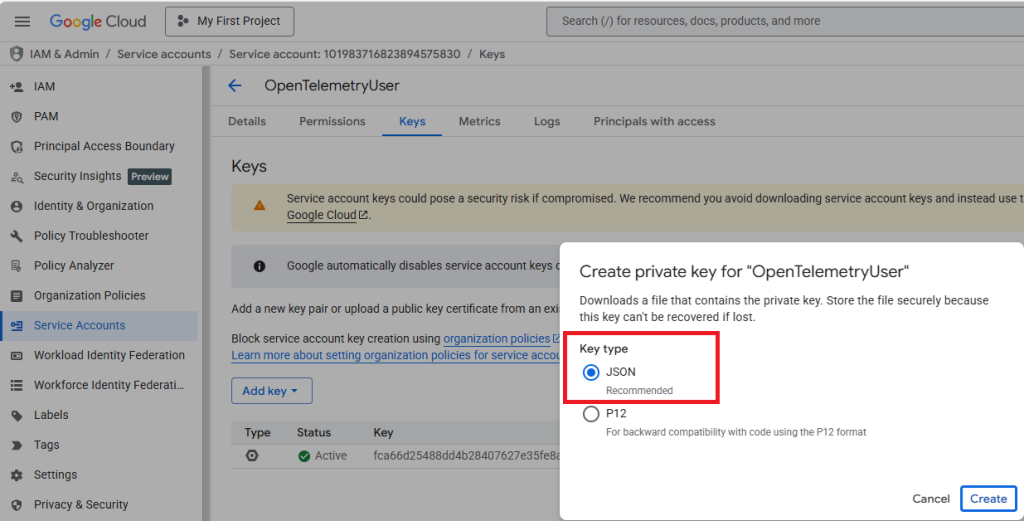Switch to the Metrics tab
This screenshot has height=521, width=1024.
pos(479,122)
